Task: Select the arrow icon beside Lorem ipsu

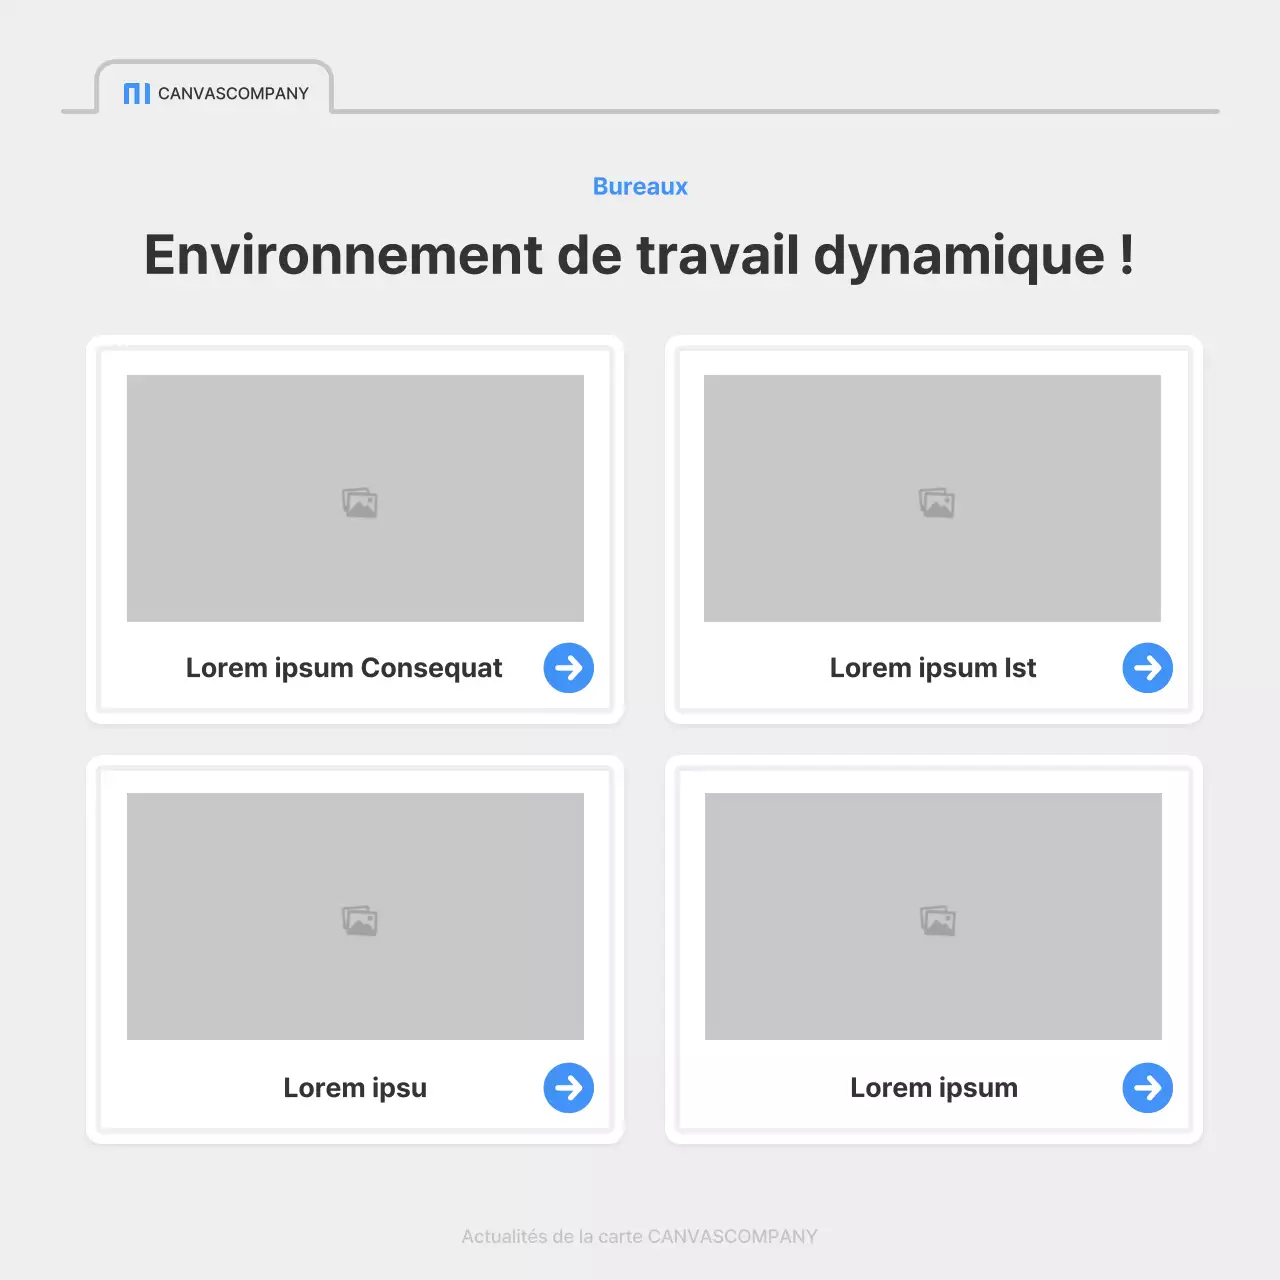Action: pyautogui.click(x=568, y=1087)
